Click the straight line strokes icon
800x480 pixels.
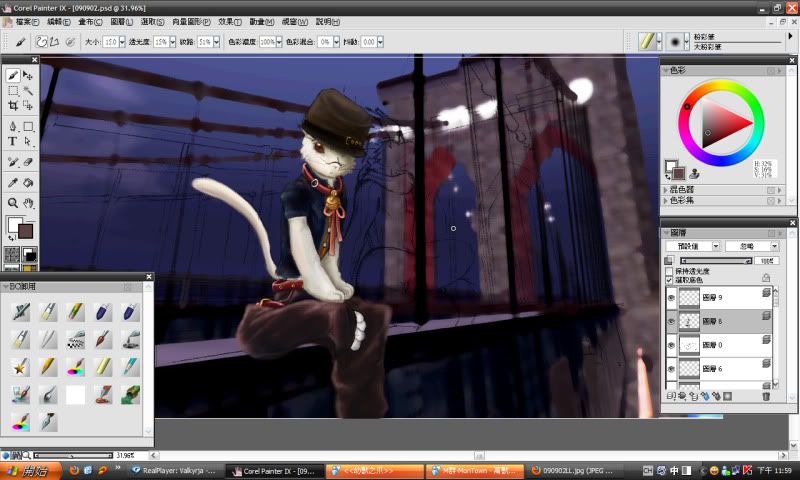[x=54, y=42]
